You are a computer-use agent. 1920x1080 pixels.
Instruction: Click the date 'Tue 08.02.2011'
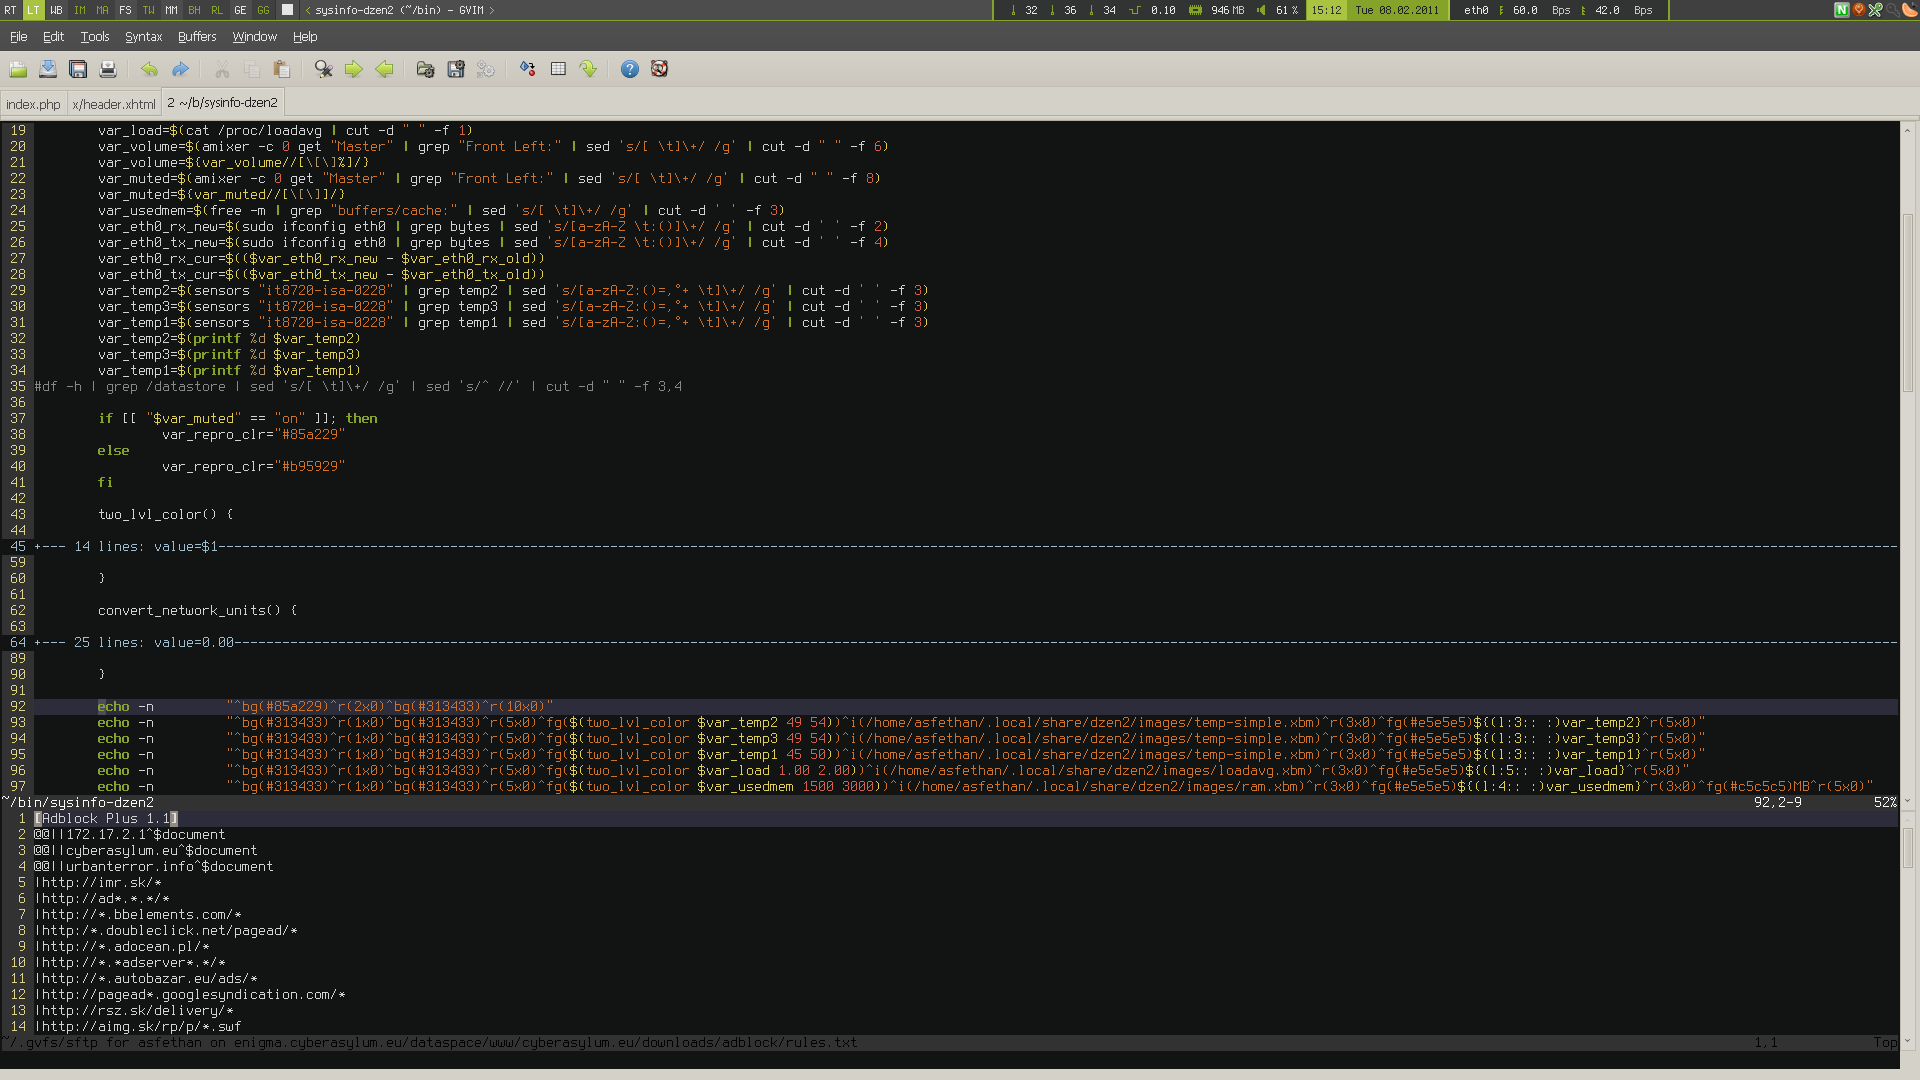[1396, 10]
